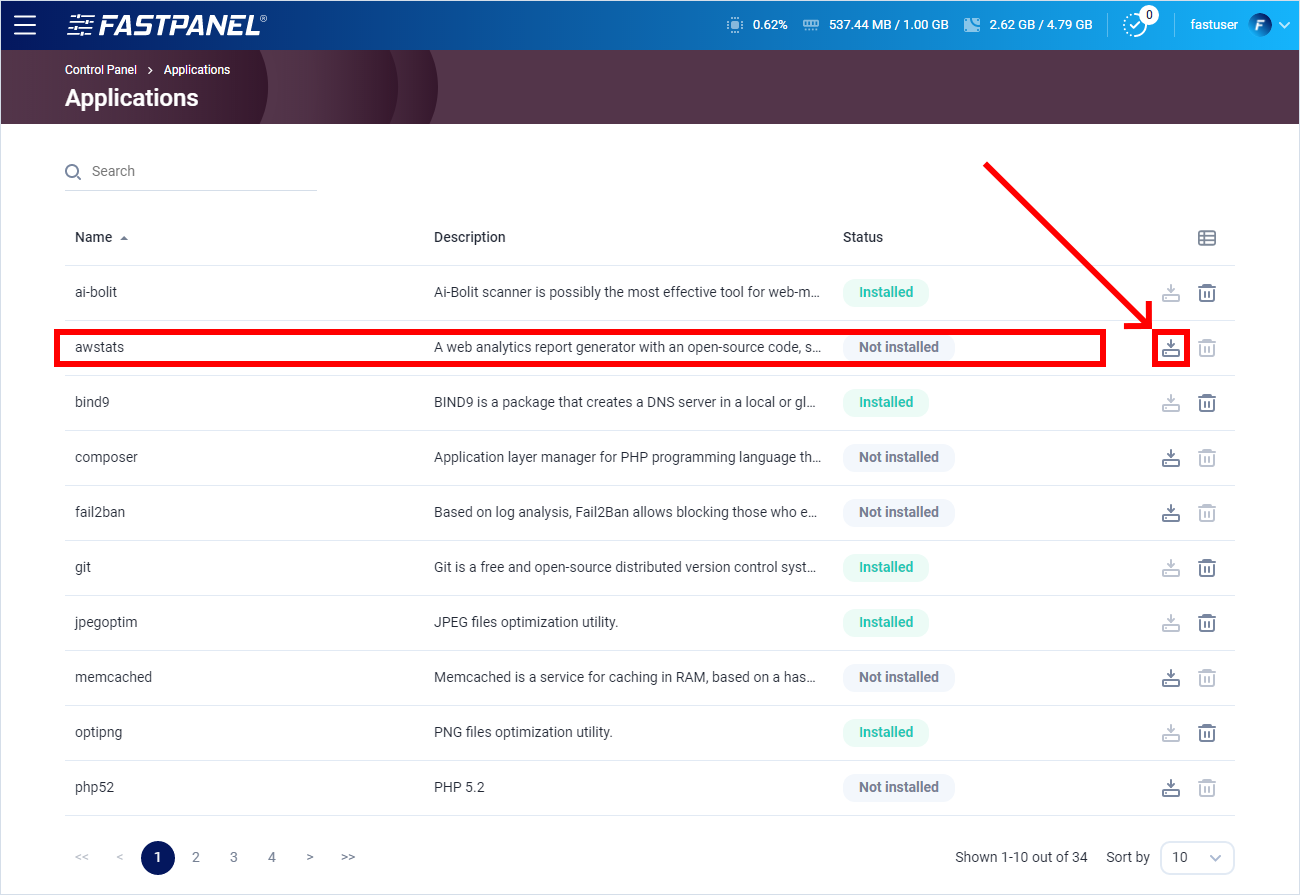Expand the fastuser account dropdown arrow
The height and width of the screenshot is (895, 1300).
click(1284, 25)
